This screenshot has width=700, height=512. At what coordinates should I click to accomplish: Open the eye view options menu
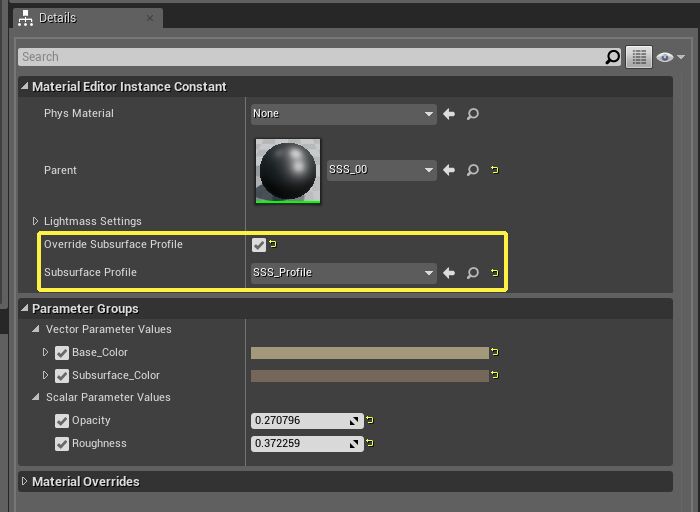click(x=670, y=57)
